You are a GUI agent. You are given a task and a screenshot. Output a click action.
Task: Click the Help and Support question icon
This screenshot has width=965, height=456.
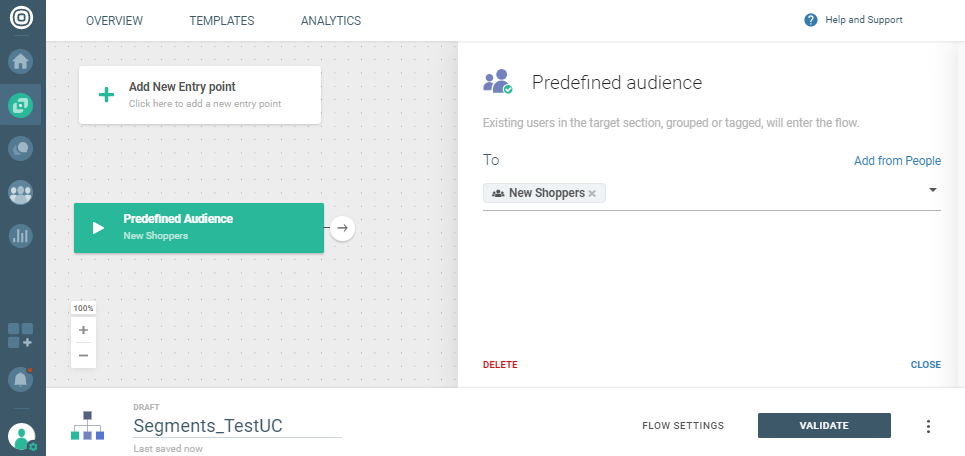click(811, 20)
